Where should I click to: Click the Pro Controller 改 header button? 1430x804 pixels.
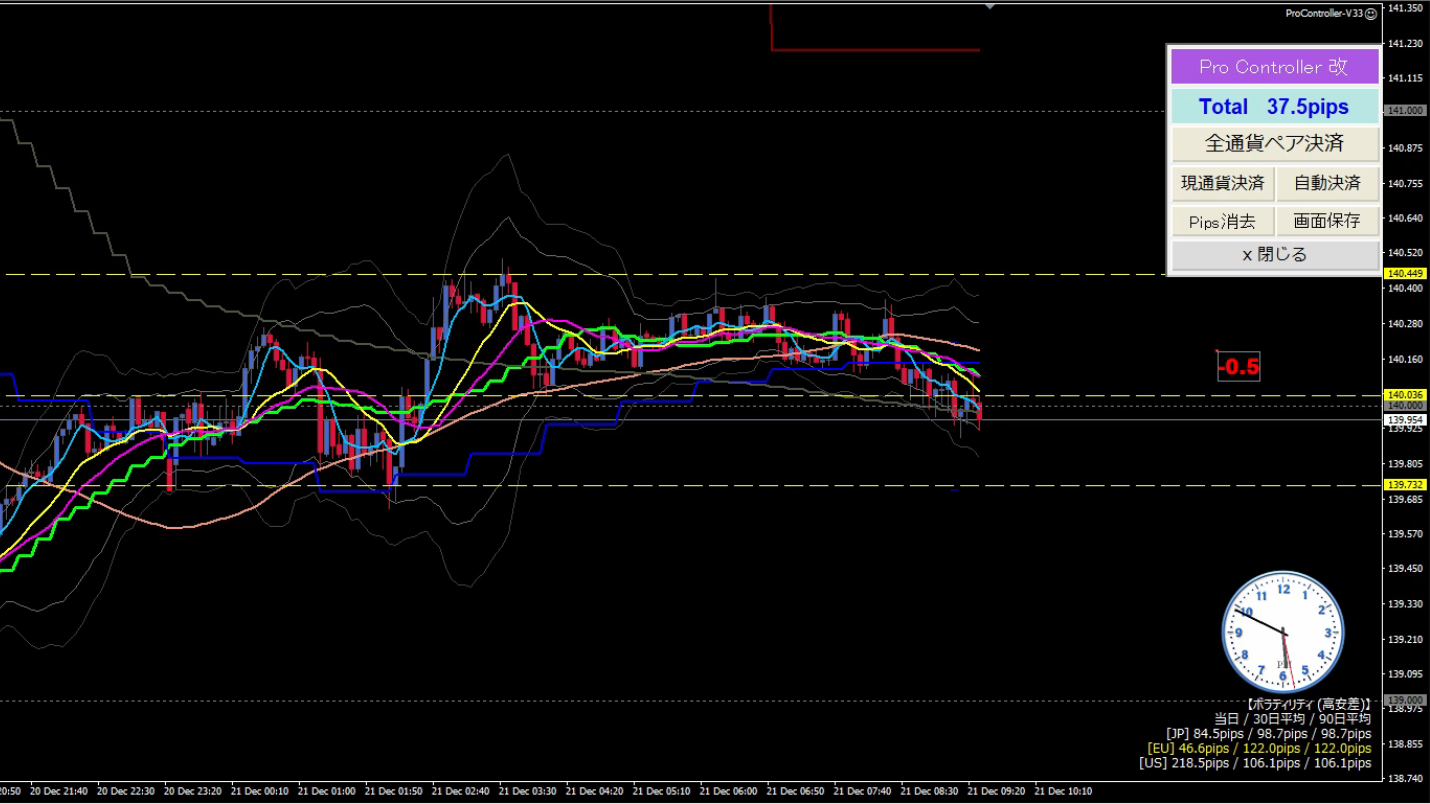coord(1275,67)
